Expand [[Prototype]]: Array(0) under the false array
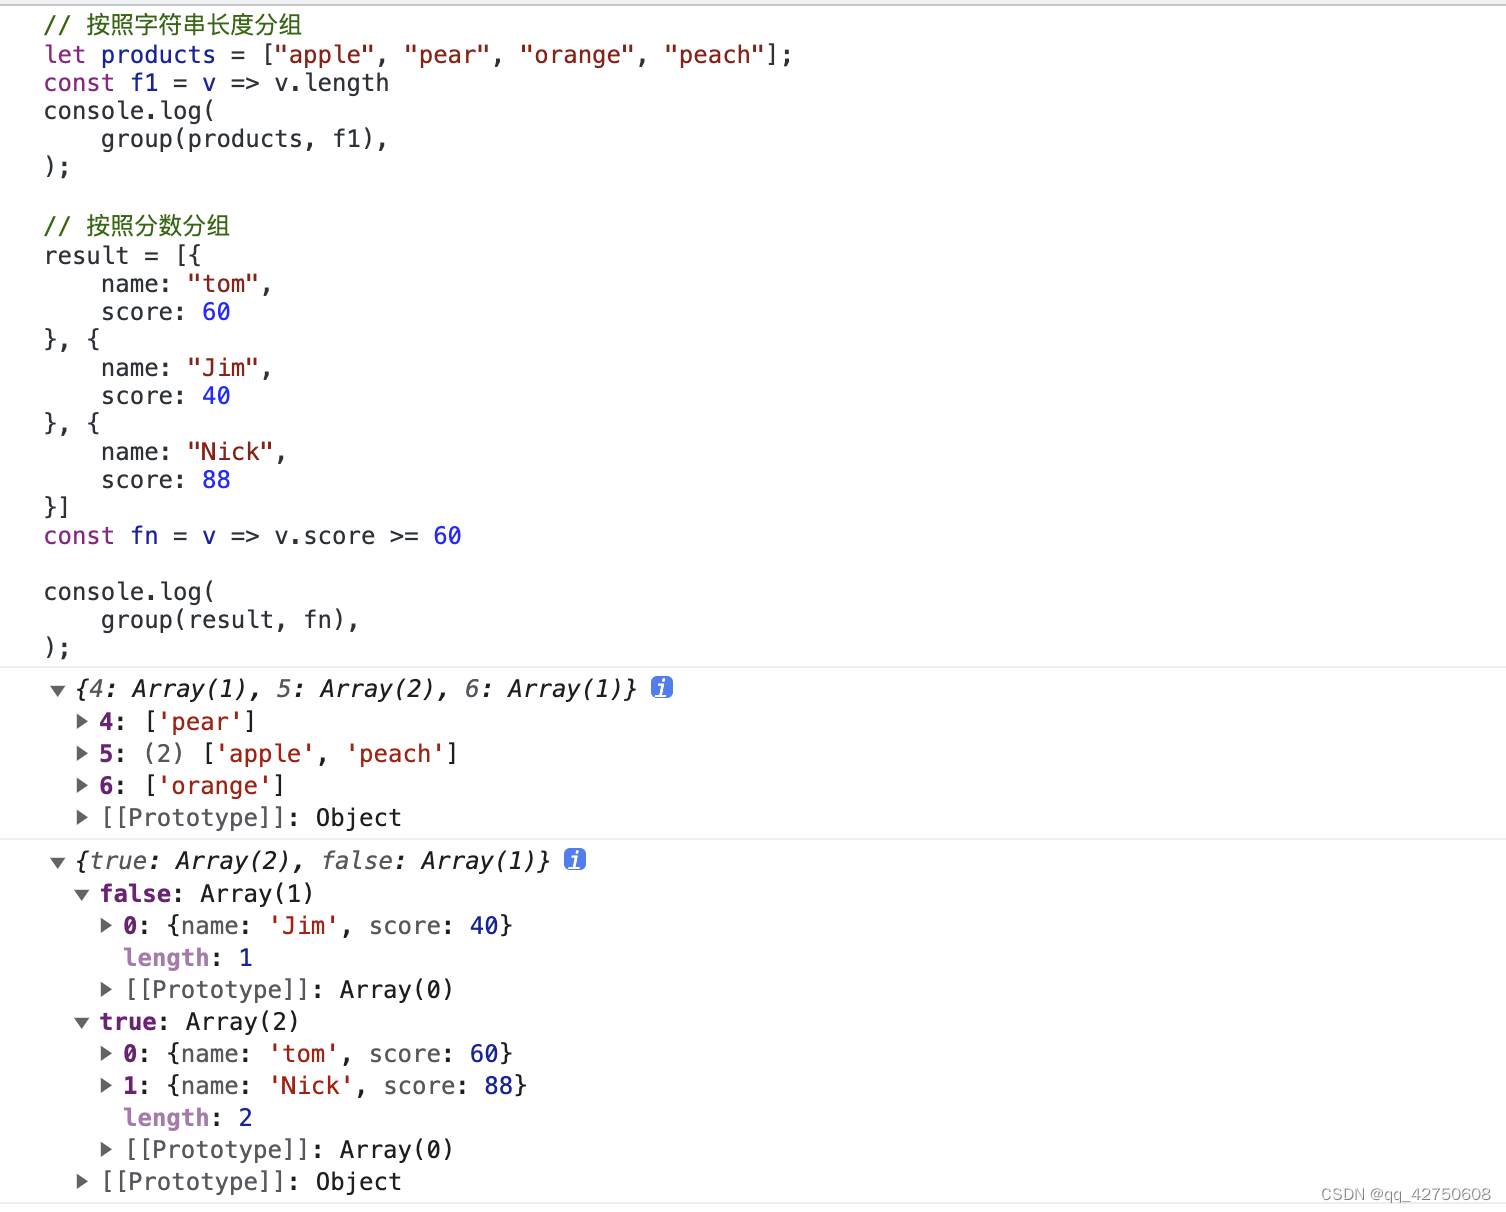This screenshot has width=1506, height=1212. (x=106, y=989)
